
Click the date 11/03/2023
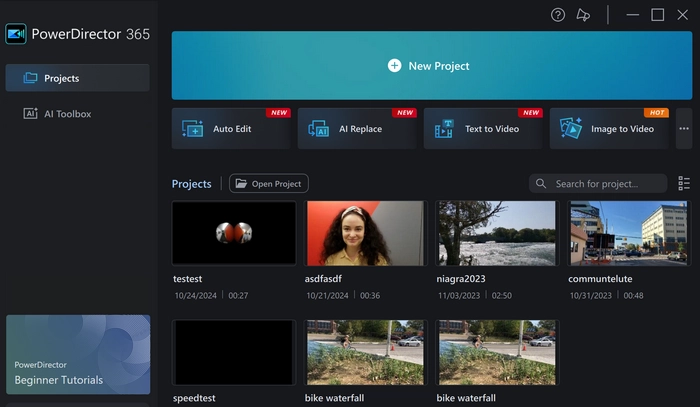click(459, 295)
